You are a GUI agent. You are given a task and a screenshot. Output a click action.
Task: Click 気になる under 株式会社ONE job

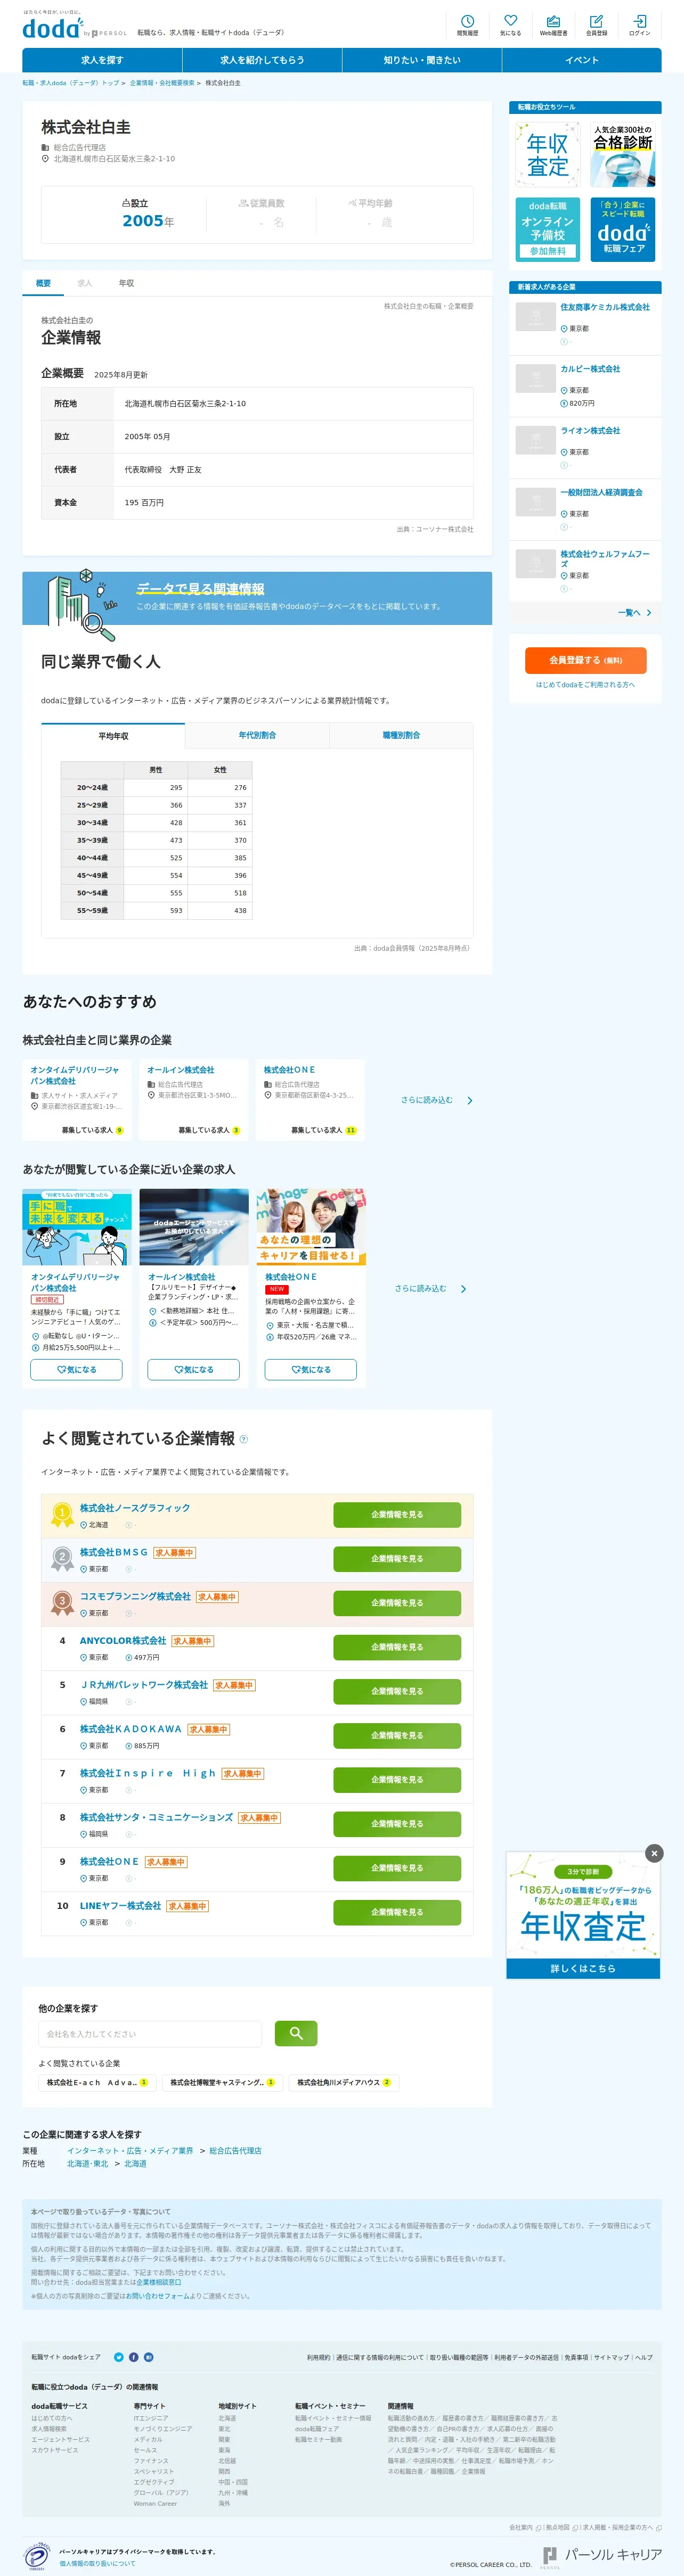tap(310, 1370)
